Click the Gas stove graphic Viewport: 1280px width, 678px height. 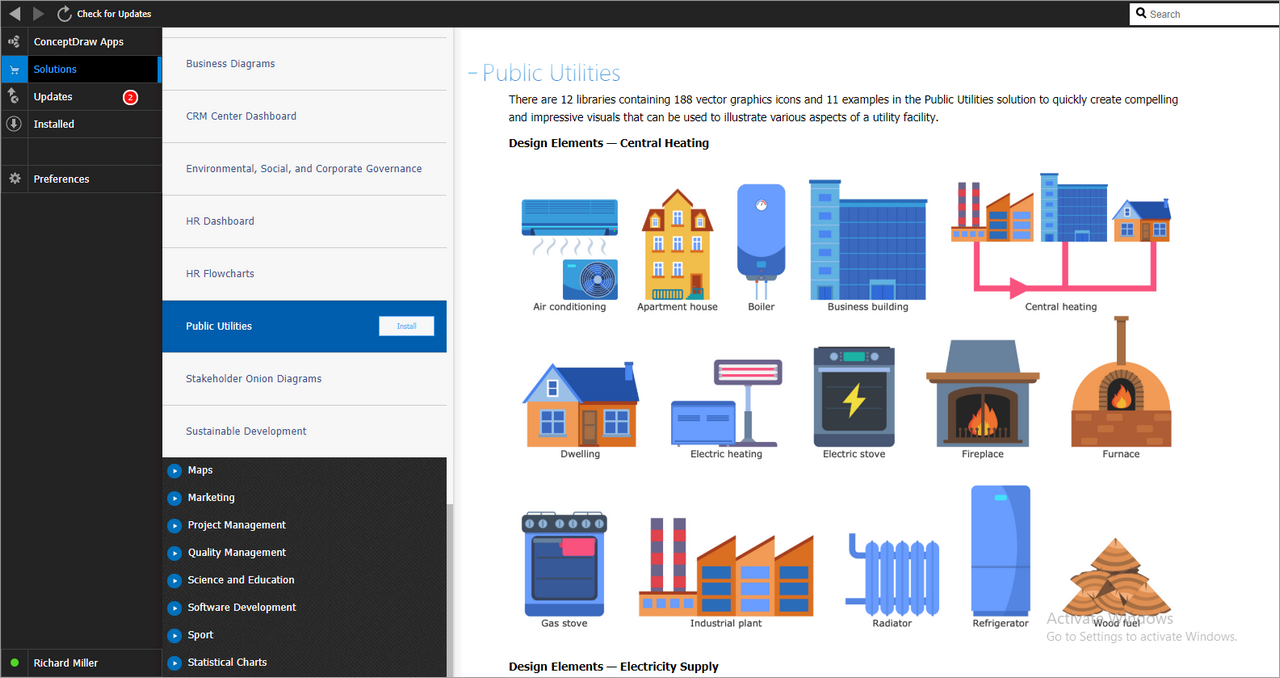[x=565, y=565]
